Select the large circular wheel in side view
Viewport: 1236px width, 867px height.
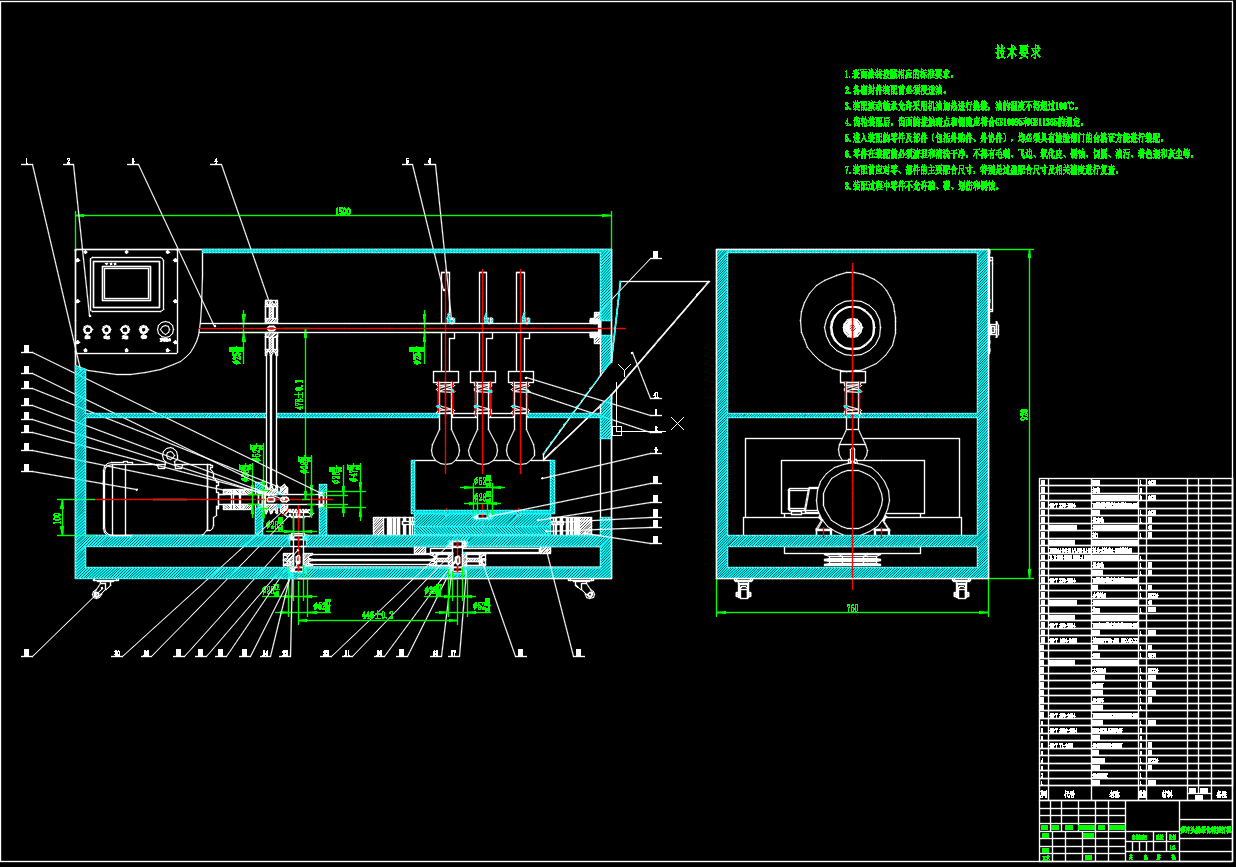850,327
